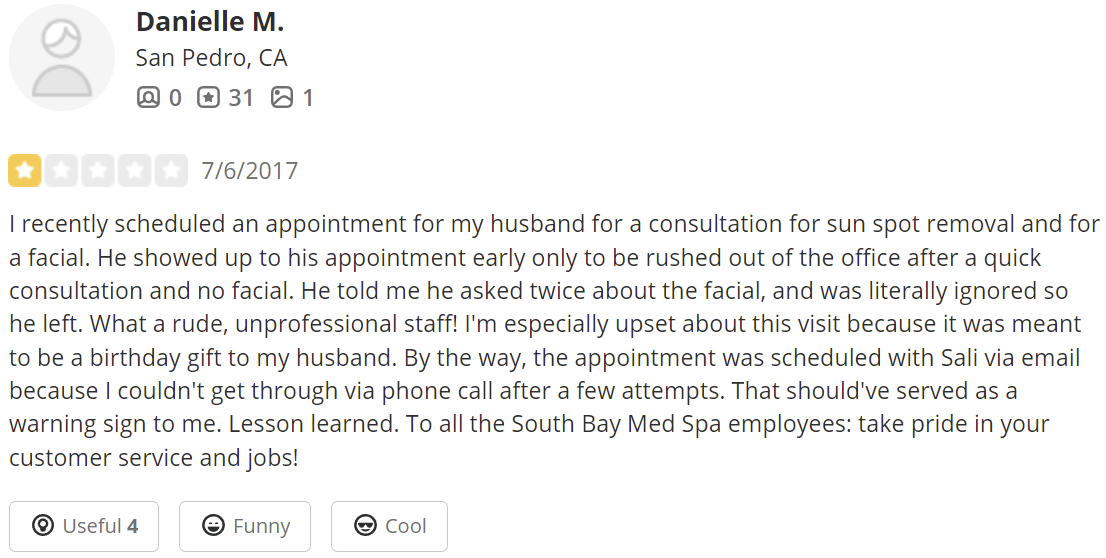The image size is (1106, 558).
Task: Click the fifth empty rating star
Action: 172,171
